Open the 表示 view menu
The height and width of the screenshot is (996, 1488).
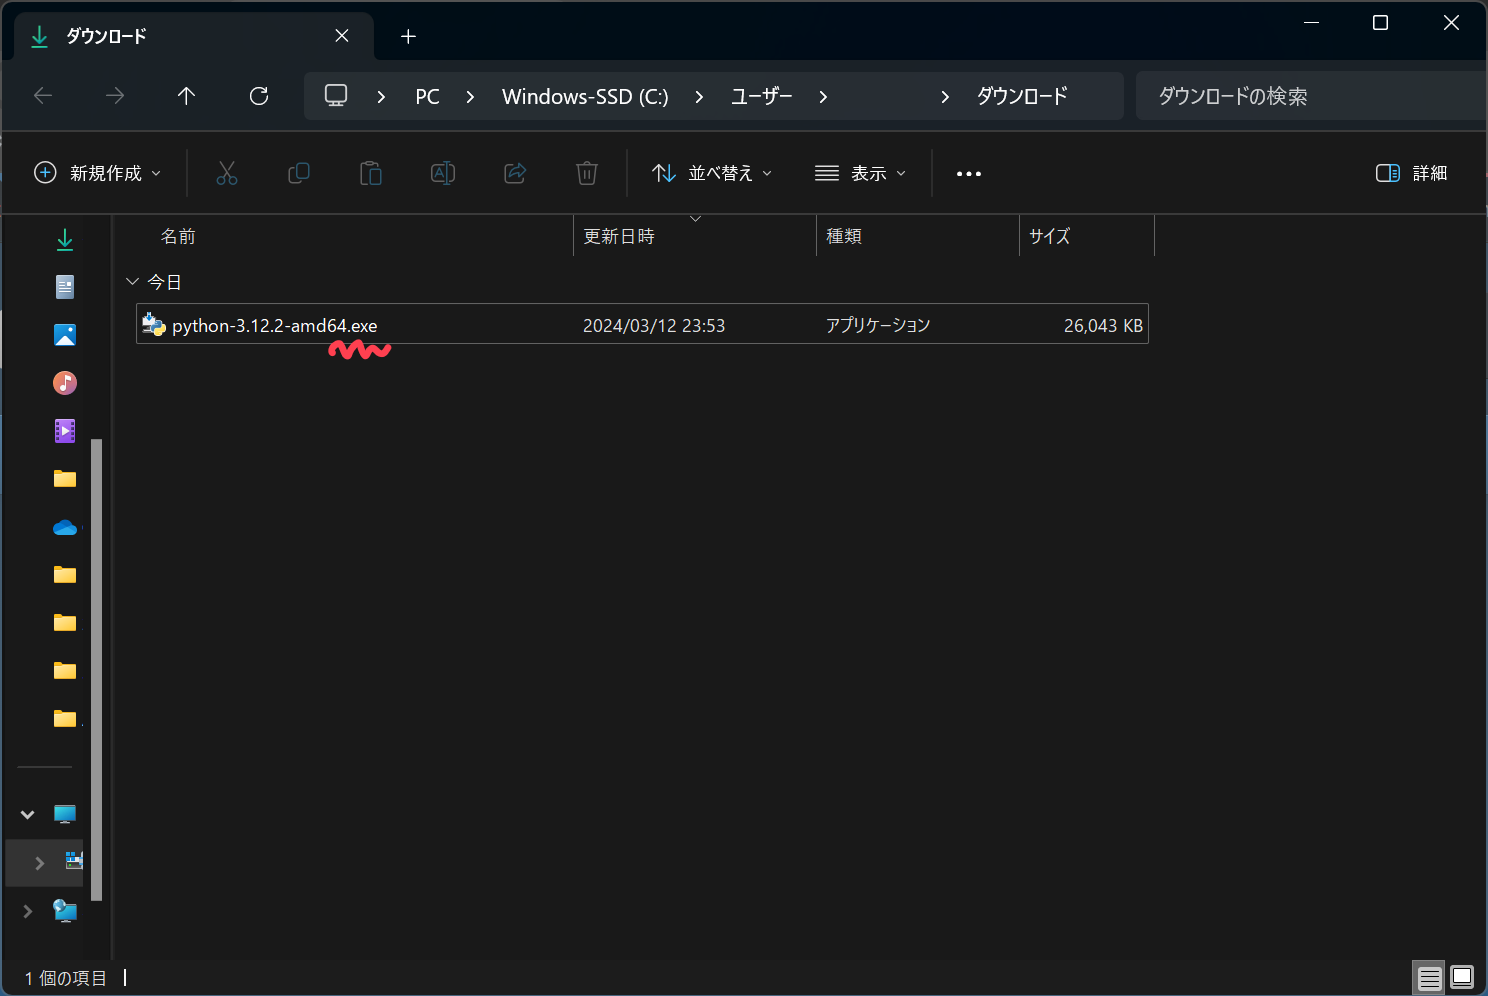point(860,173)
